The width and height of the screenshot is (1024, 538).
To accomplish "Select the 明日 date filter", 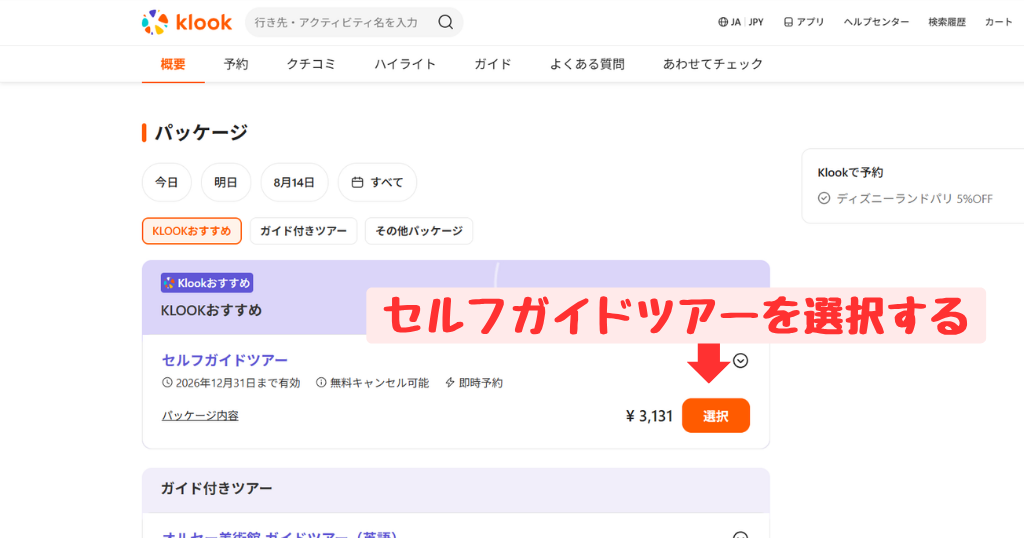I will (x=226, y=182).
